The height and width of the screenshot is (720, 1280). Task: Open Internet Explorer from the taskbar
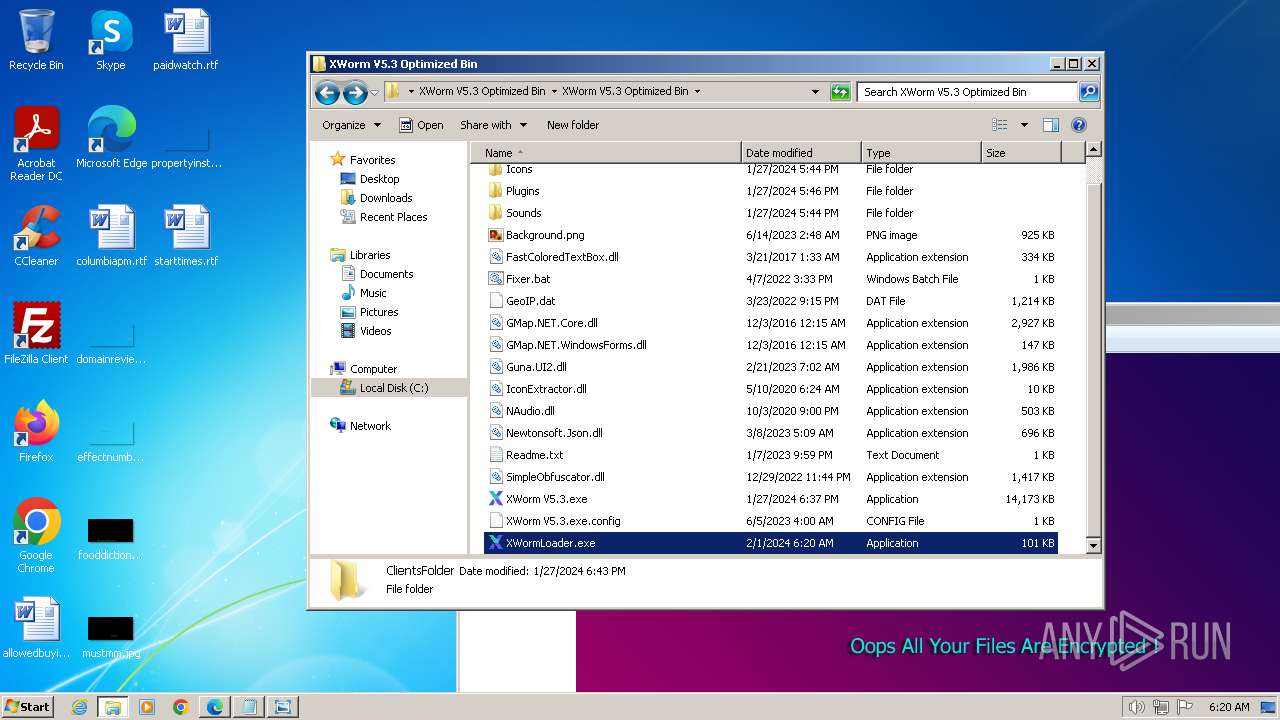[79, 707]
